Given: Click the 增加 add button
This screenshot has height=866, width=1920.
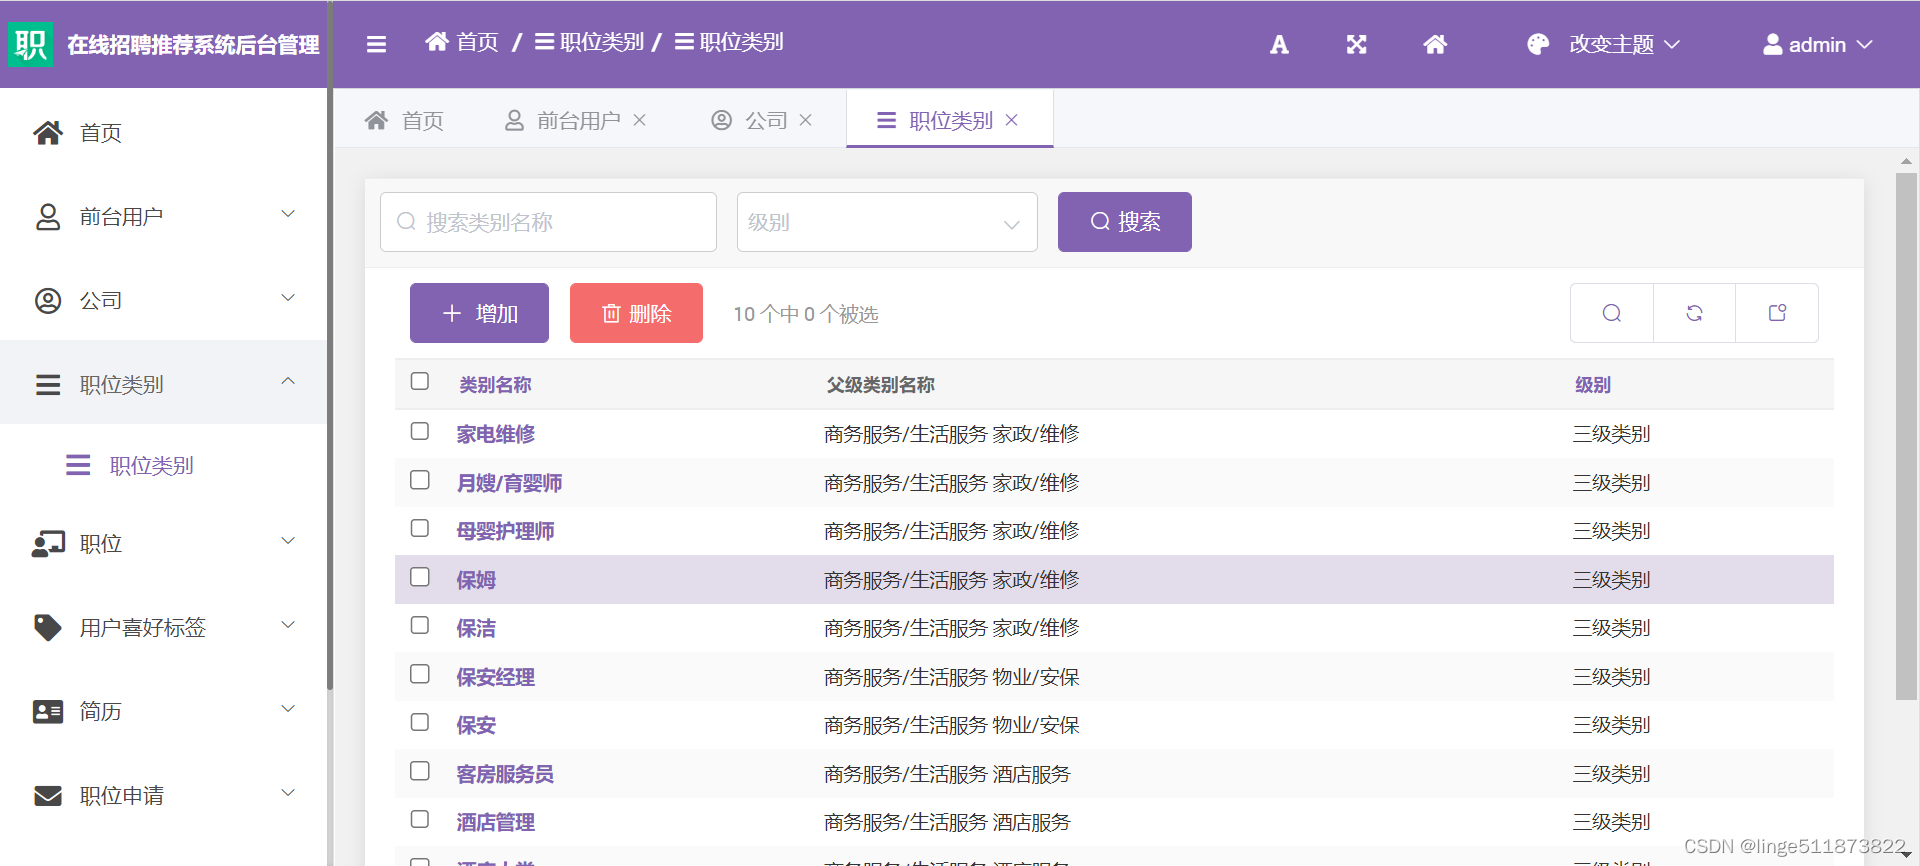Looking at the screenshot, I should [x=479, y=313].
